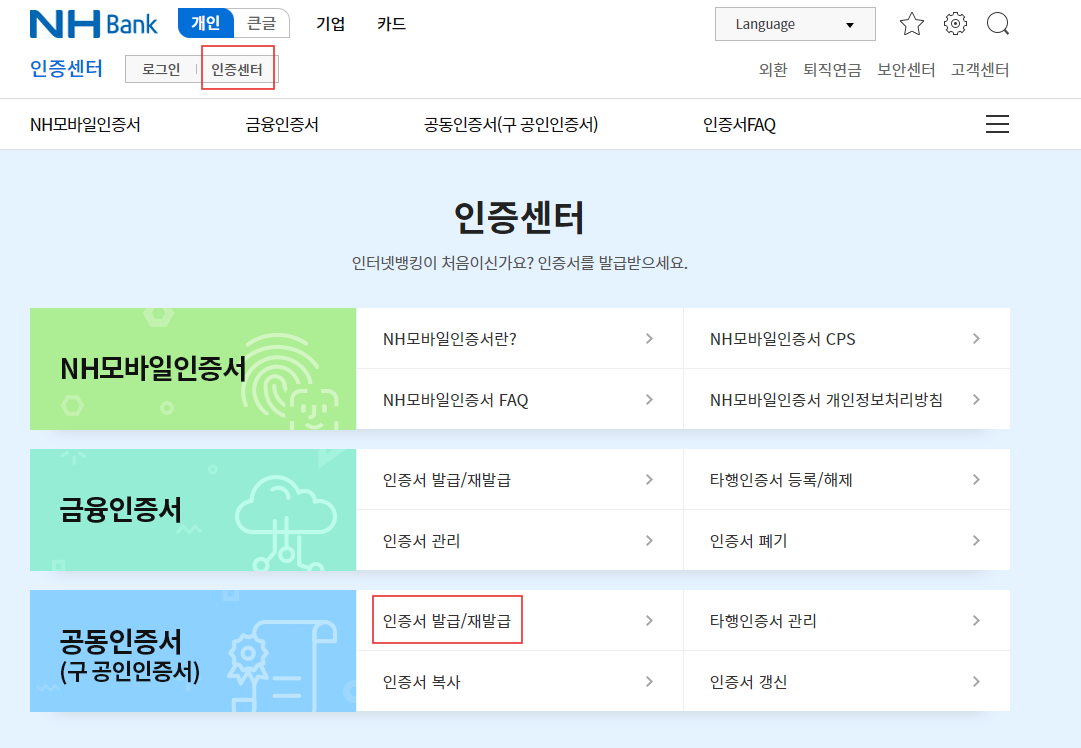The image size is (1081, 748).
Task: Open 공동인증서(구 공인인증서) navigation tab
Action: tap(511, 125)
